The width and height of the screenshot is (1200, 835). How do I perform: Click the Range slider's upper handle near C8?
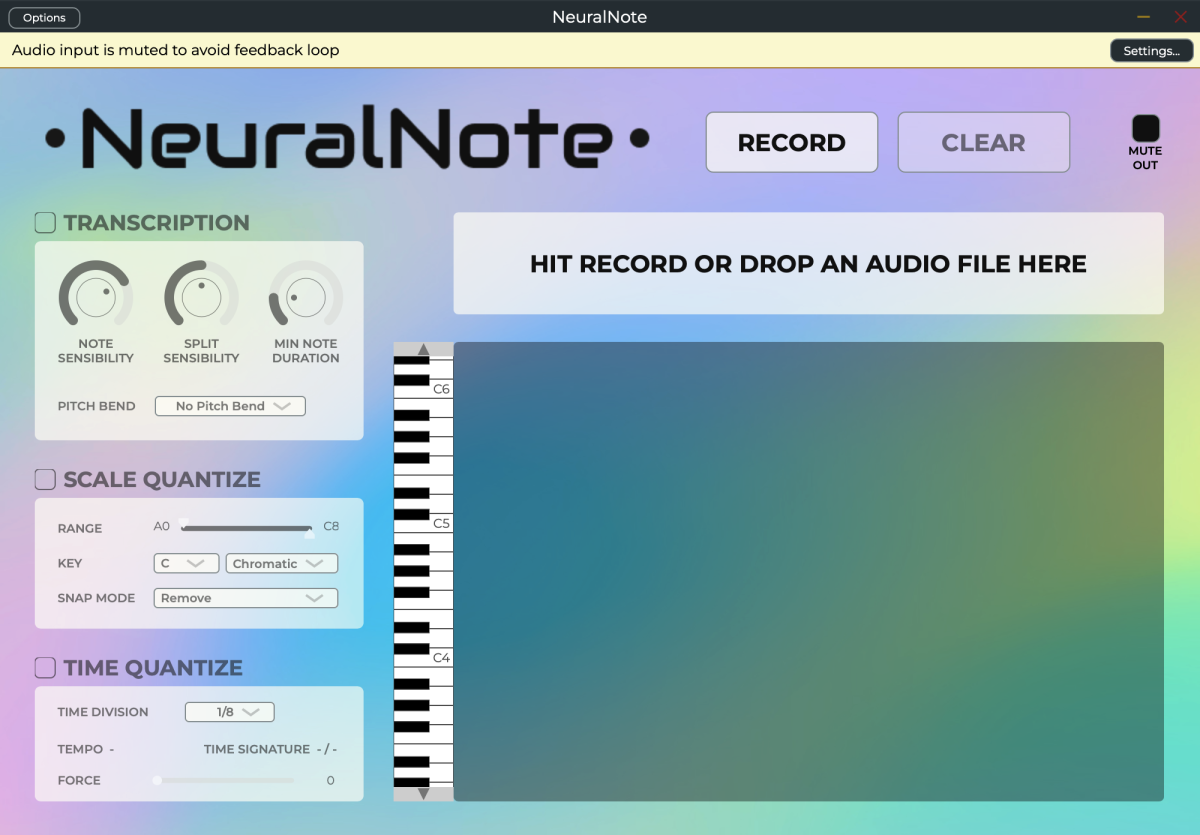point(309,532)
